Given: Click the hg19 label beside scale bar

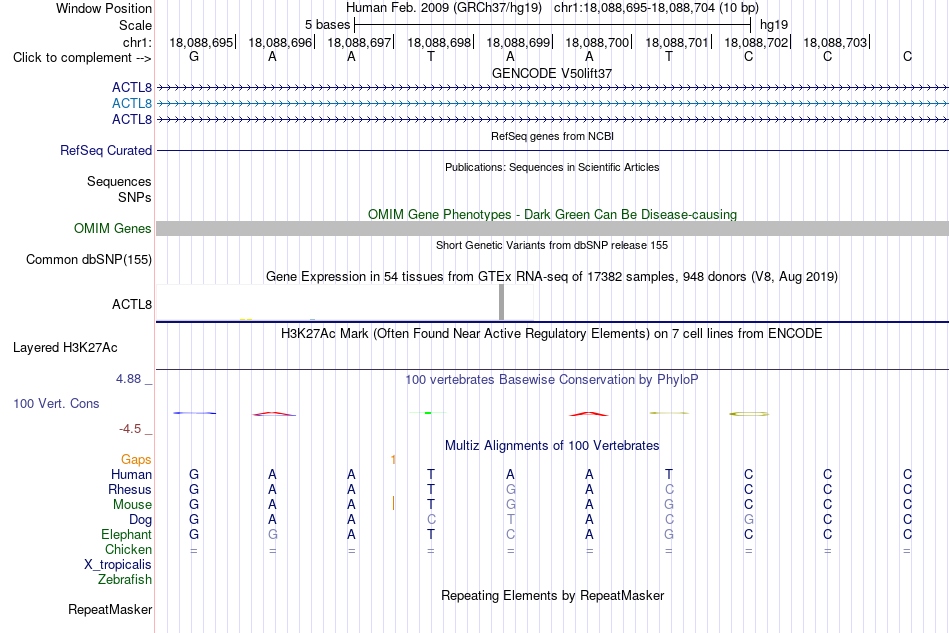Looking at the screenshot, I should [x=774, y=25].
